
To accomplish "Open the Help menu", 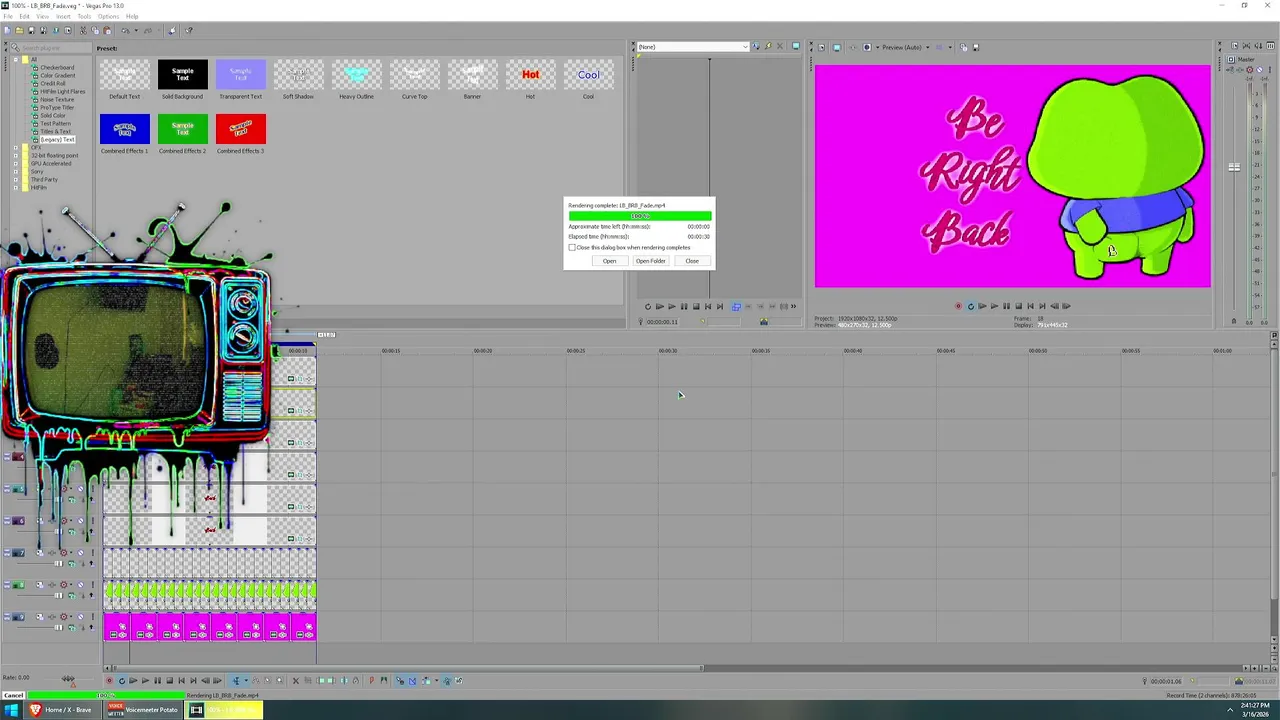I will click(x=132, y=16).
